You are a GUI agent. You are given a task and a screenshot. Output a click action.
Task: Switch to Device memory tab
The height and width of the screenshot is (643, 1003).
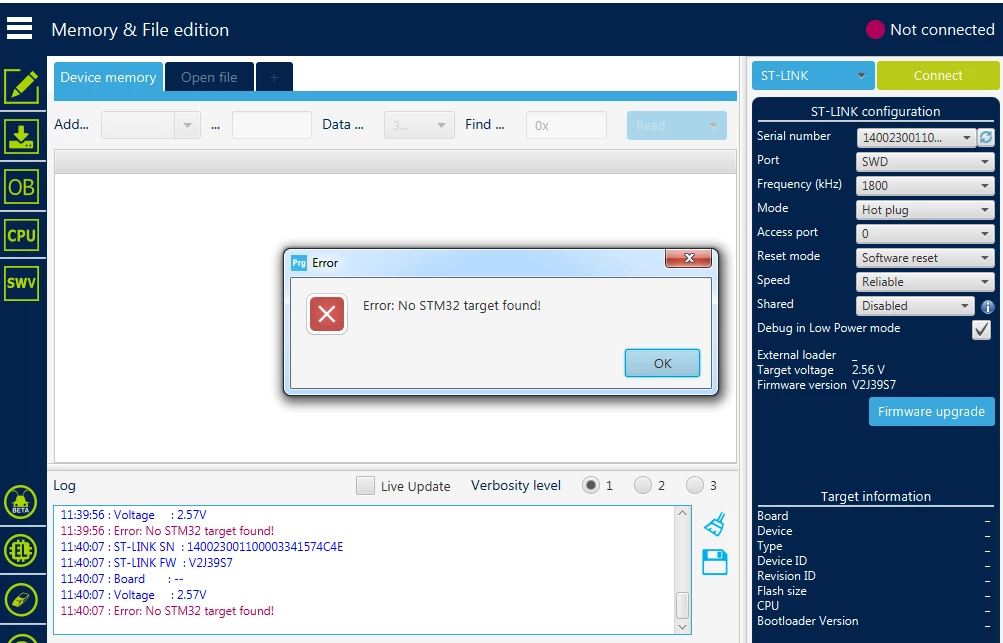click(x=108, y=77)
